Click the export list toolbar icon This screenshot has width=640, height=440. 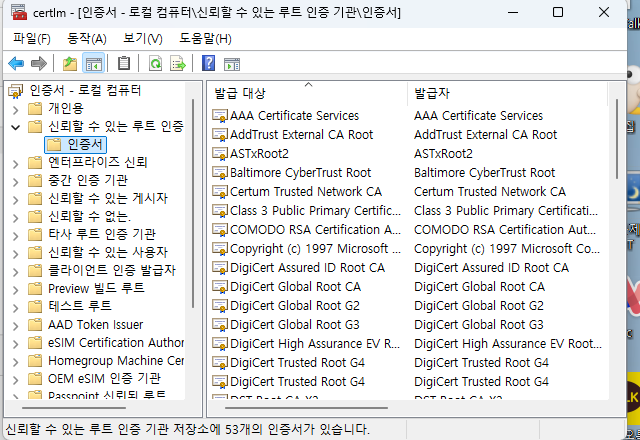[x=178, y=63]
